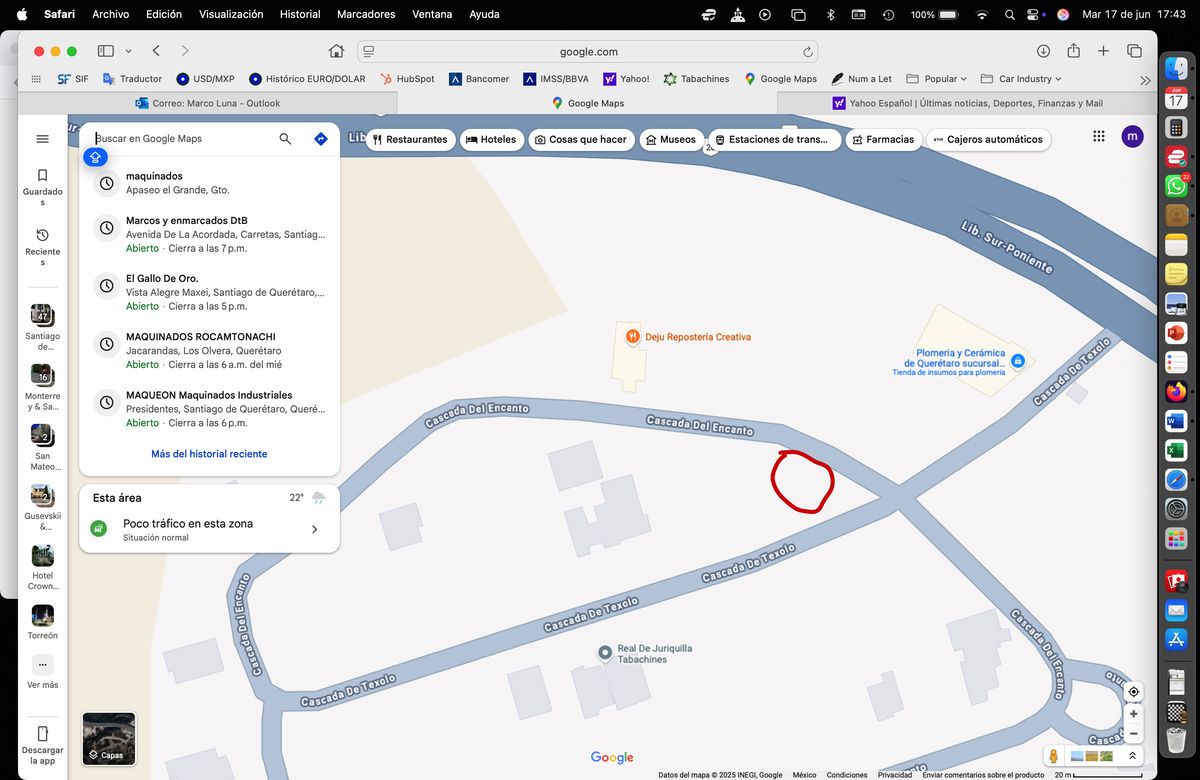
Task: Show Safari tab overview
Action: click(x=1134, y=51)
